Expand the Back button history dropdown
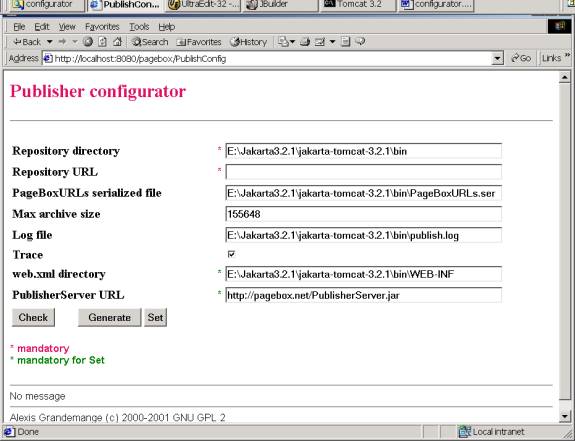This screenshot has width=575, height=441. pos(50,42)
